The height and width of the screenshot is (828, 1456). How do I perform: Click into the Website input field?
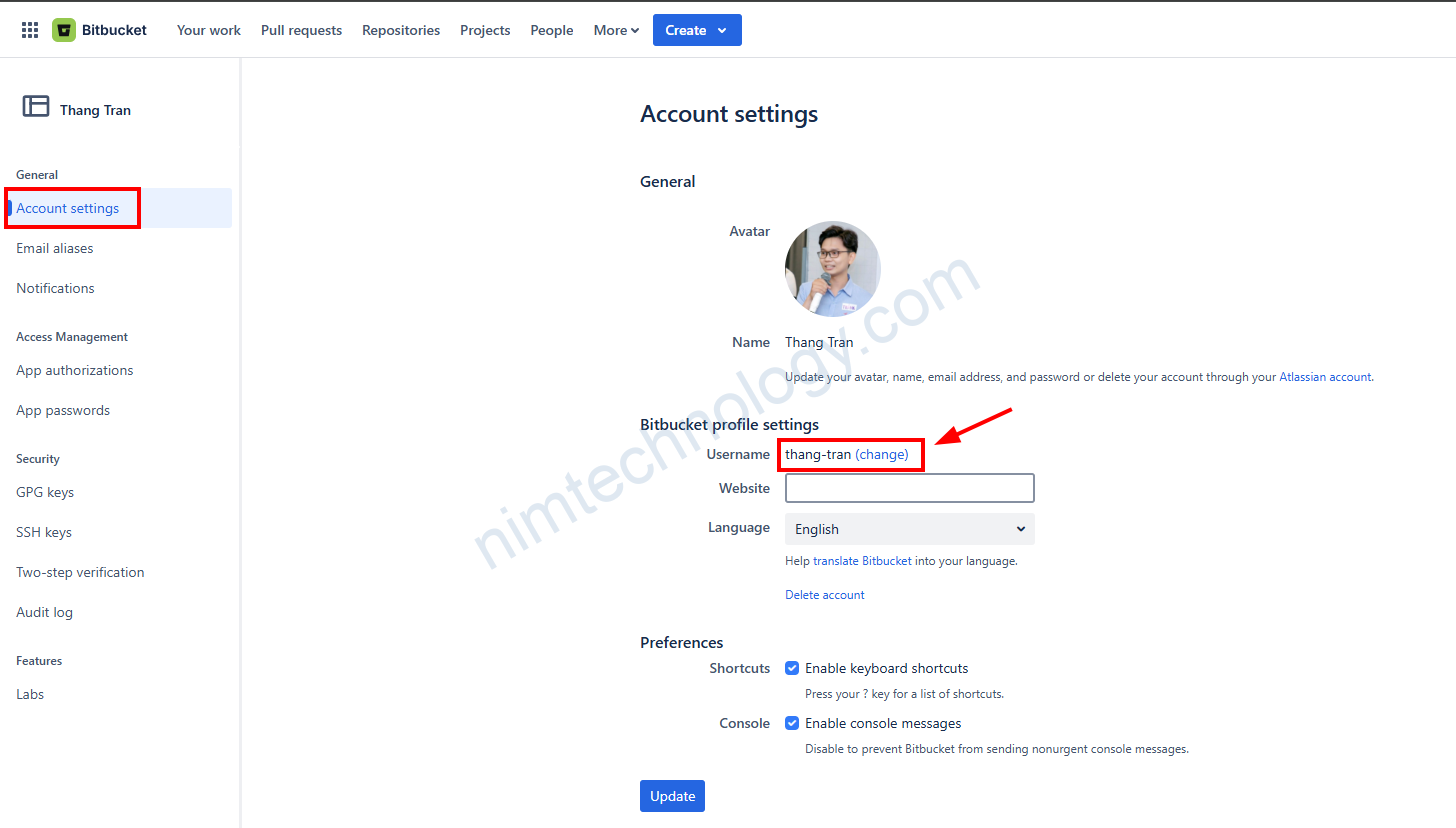(x=909, y=488)
